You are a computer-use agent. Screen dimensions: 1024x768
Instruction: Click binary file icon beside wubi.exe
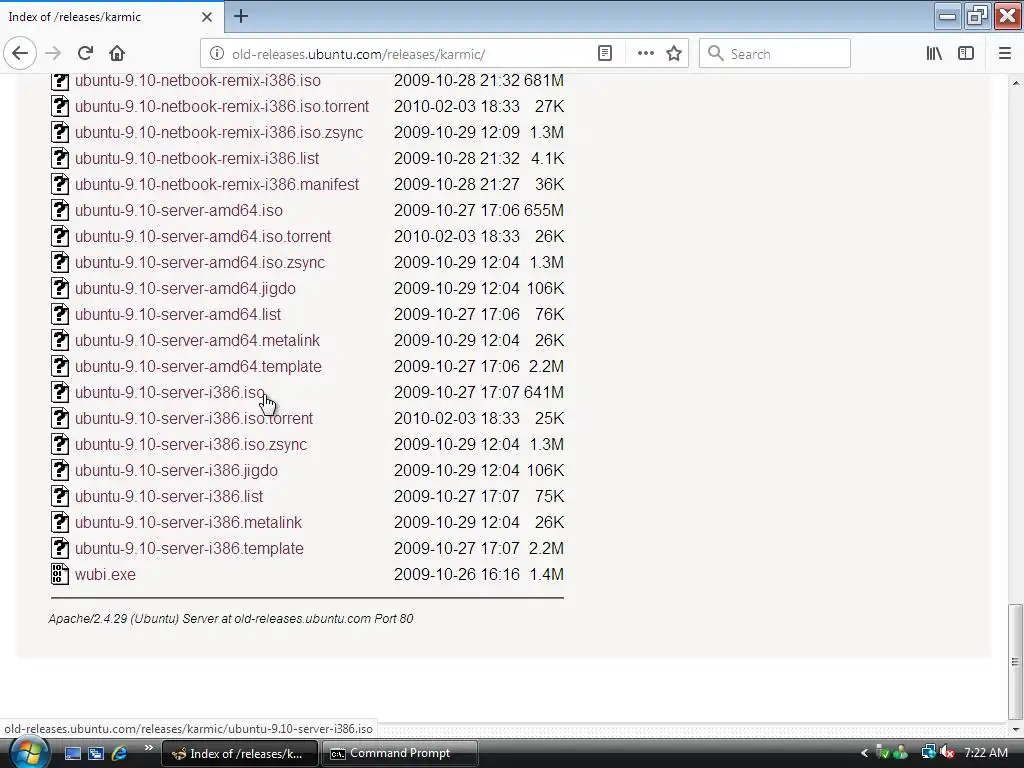(60, 574)
